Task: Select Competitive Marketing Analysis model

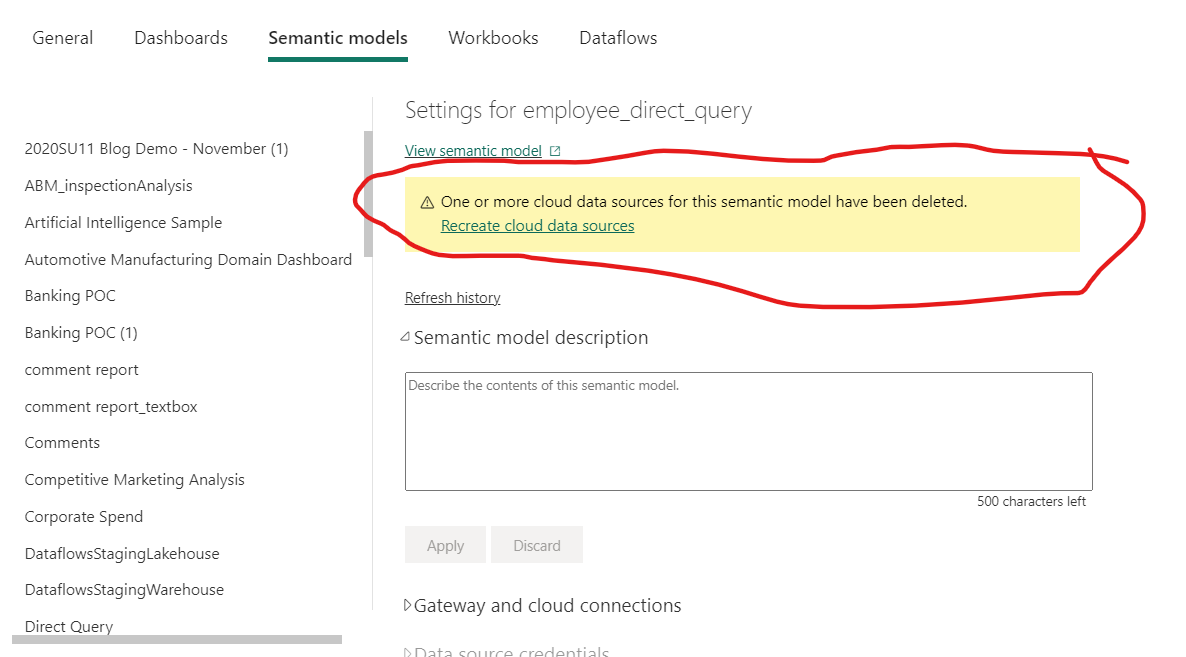Action: point(135,480)
